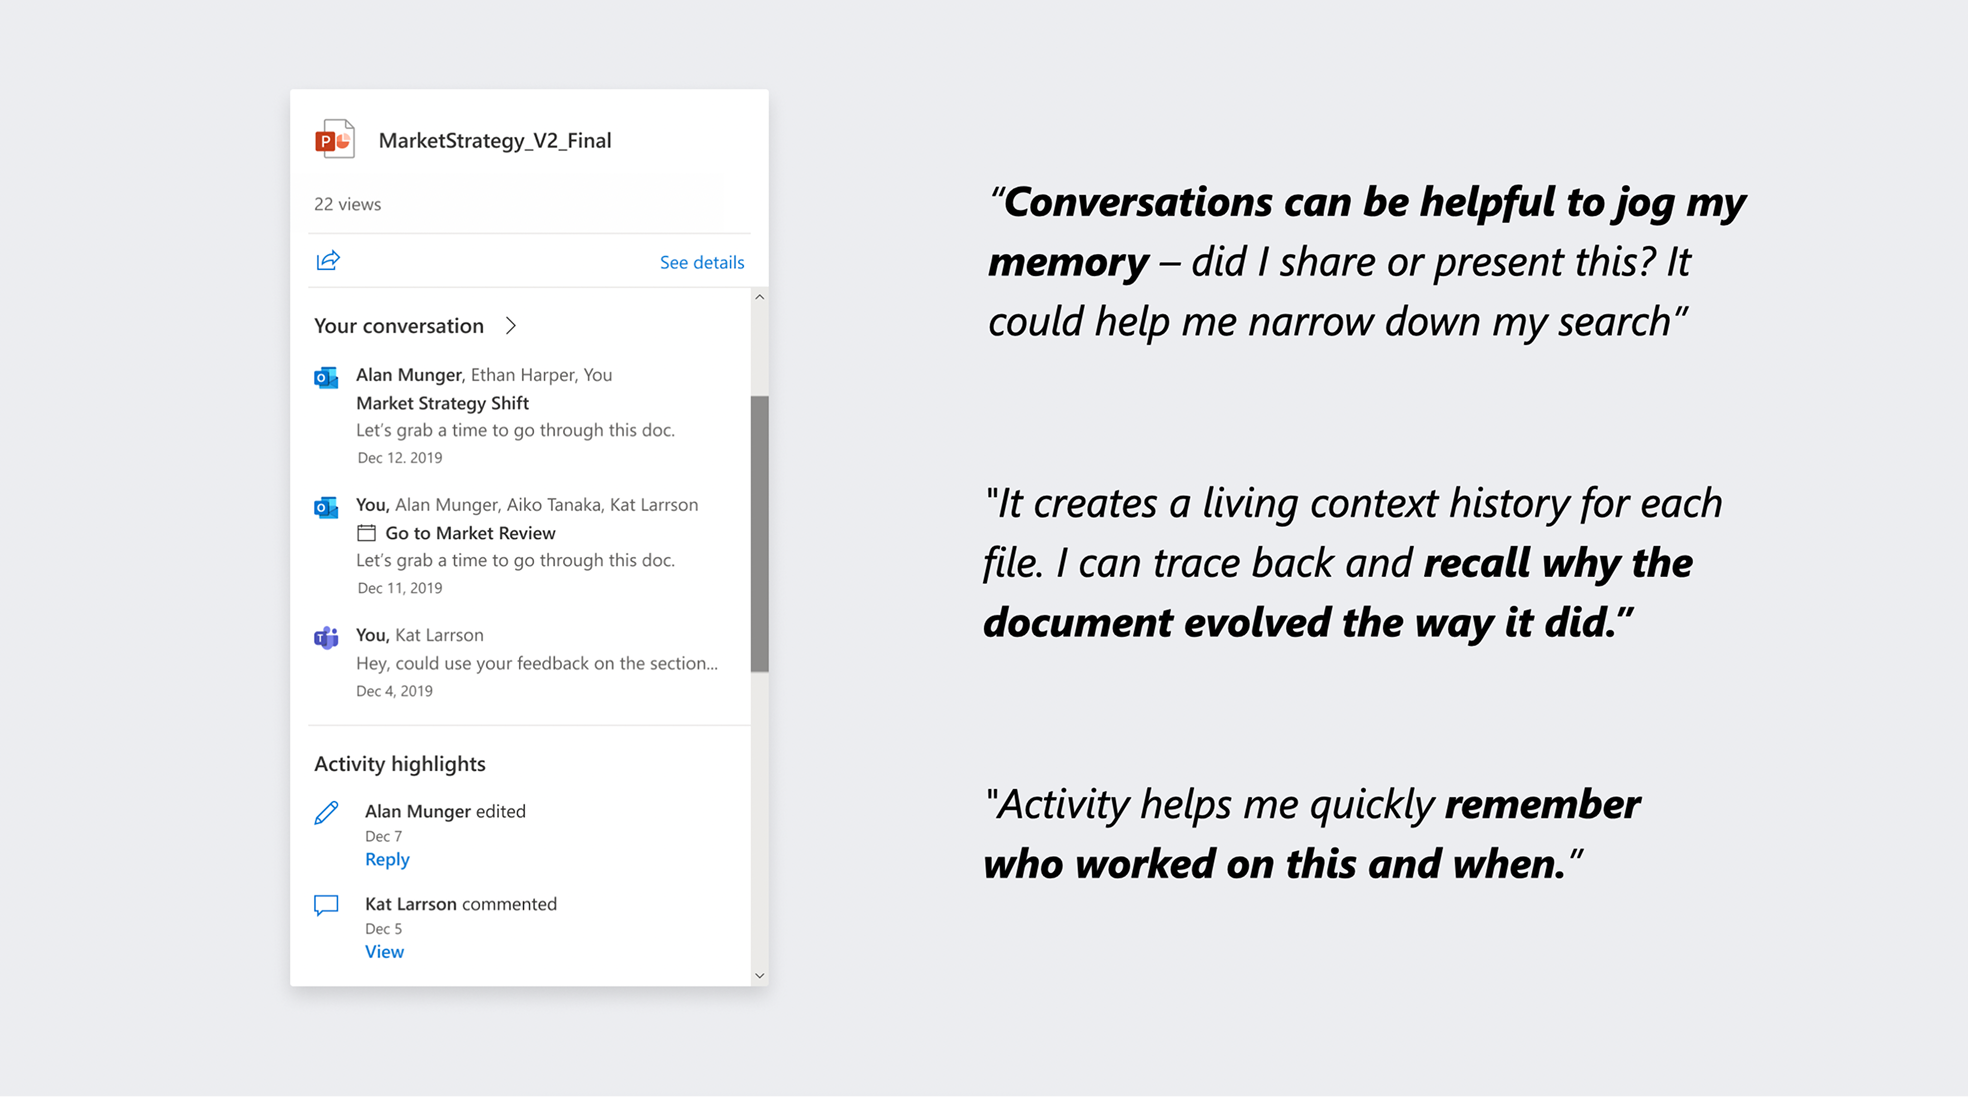Click the MarketStrategy_V2_Final file title
Viewport: 1968px width, 1097px height.
[494, 141]
